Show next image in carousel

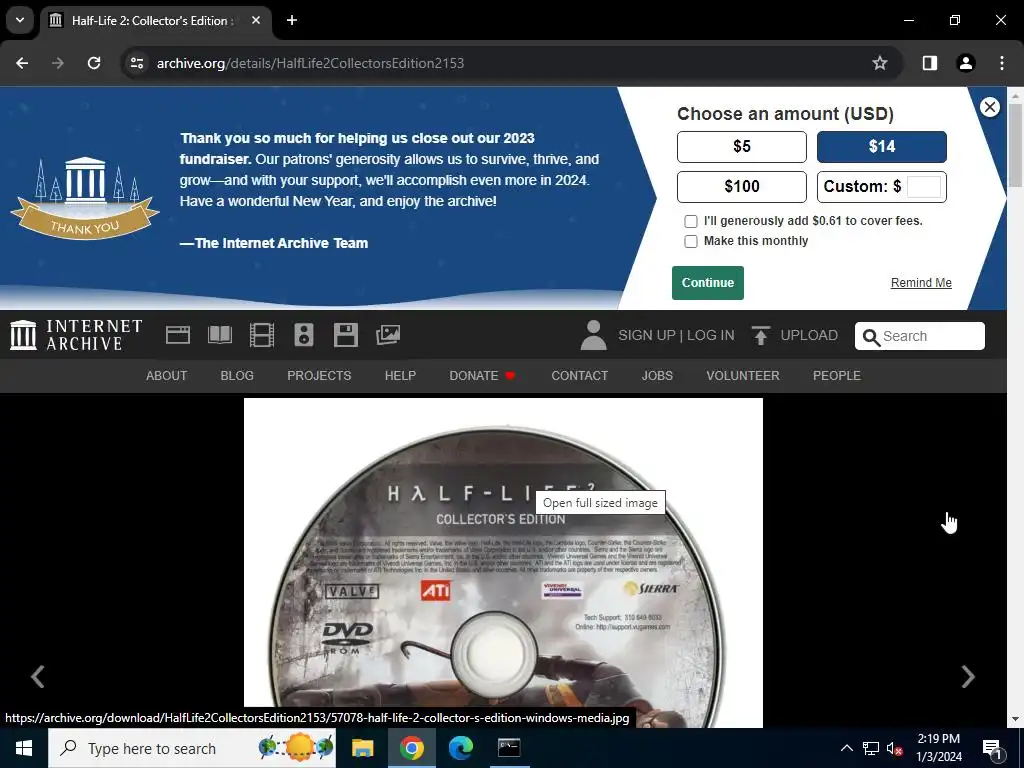click(x=968, y=677)
